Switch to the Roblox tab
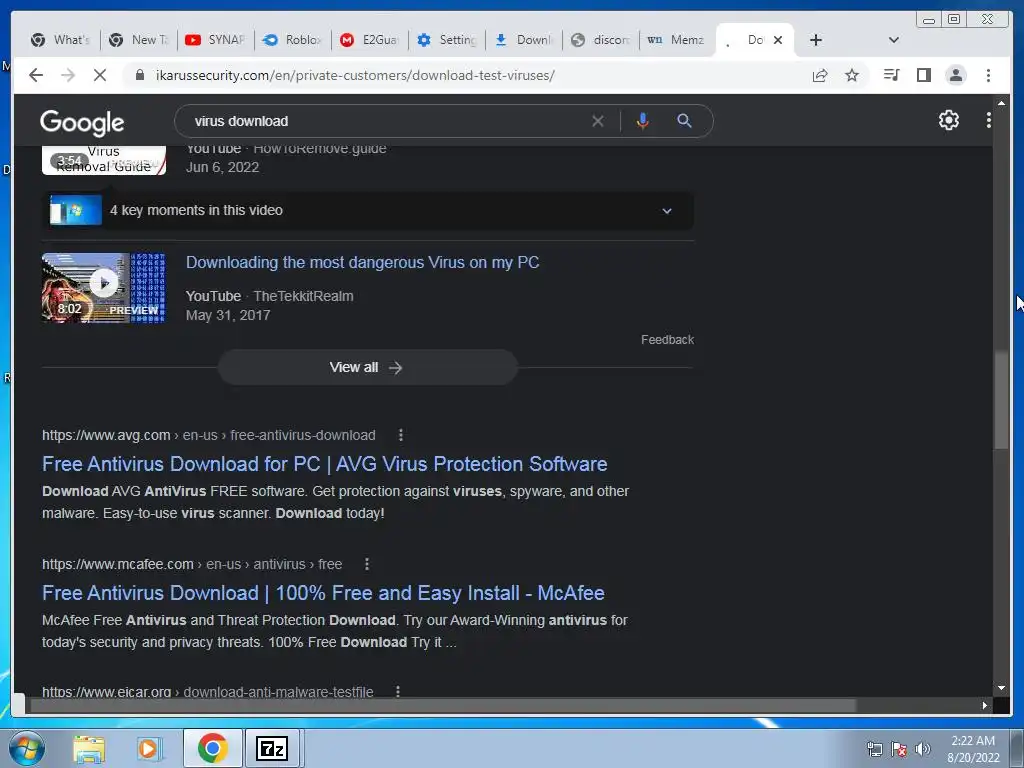The image size is (1024, 768). 293,40
